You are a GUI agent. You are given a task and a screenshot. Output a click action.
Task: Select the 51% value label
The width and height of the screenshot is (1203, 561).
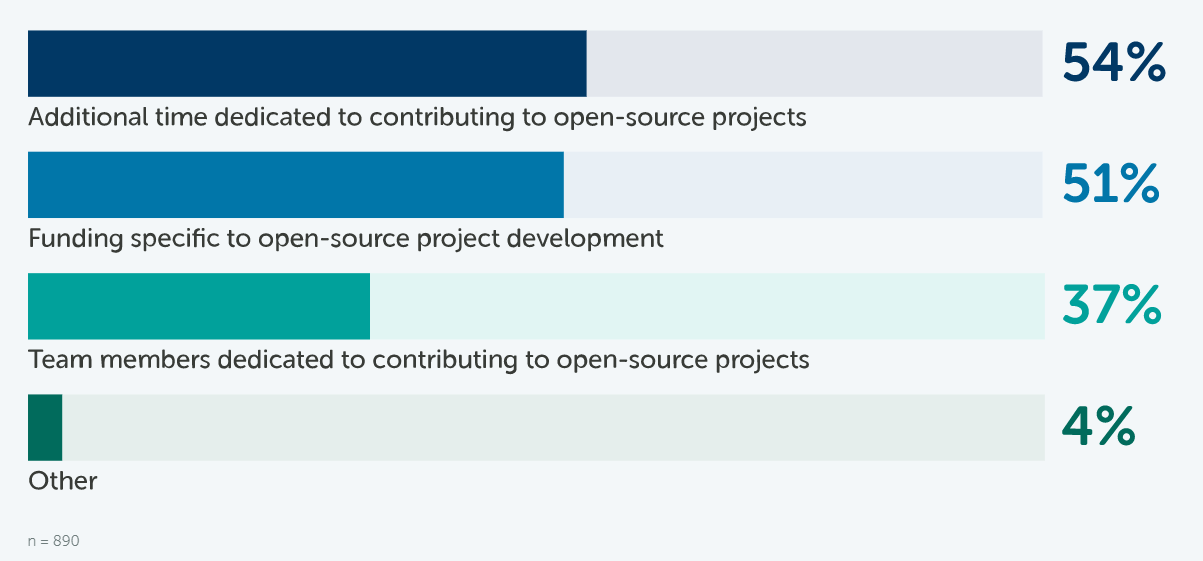click(1110, 185)
